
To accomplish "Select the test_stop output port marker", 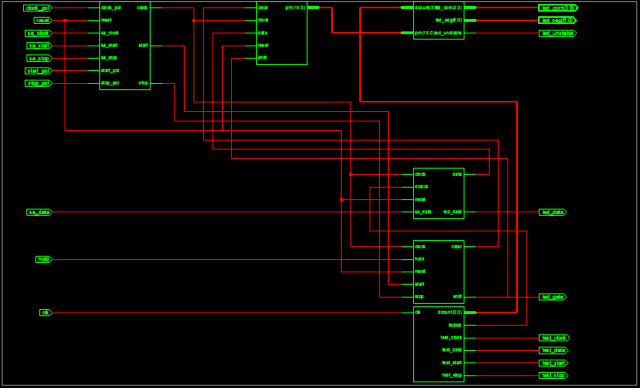I will pos(554,375).
